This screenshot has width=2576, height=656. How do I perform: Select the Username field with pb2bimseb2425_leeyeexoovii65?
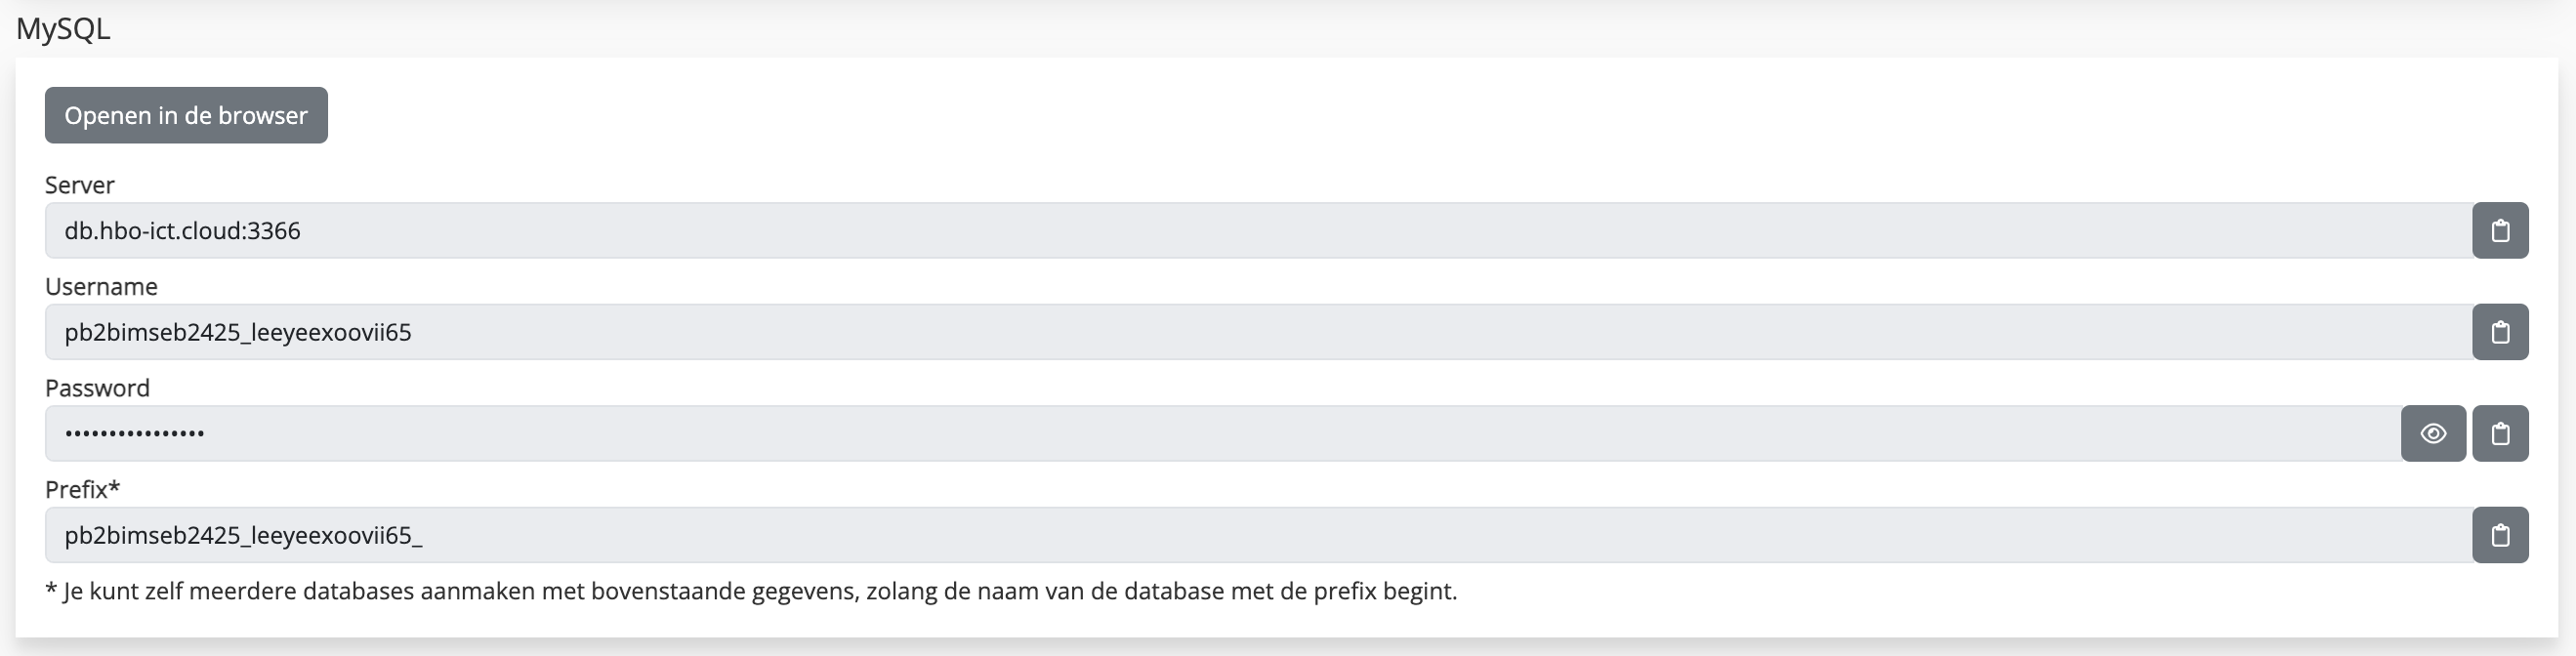click(x=1259, y=332)
